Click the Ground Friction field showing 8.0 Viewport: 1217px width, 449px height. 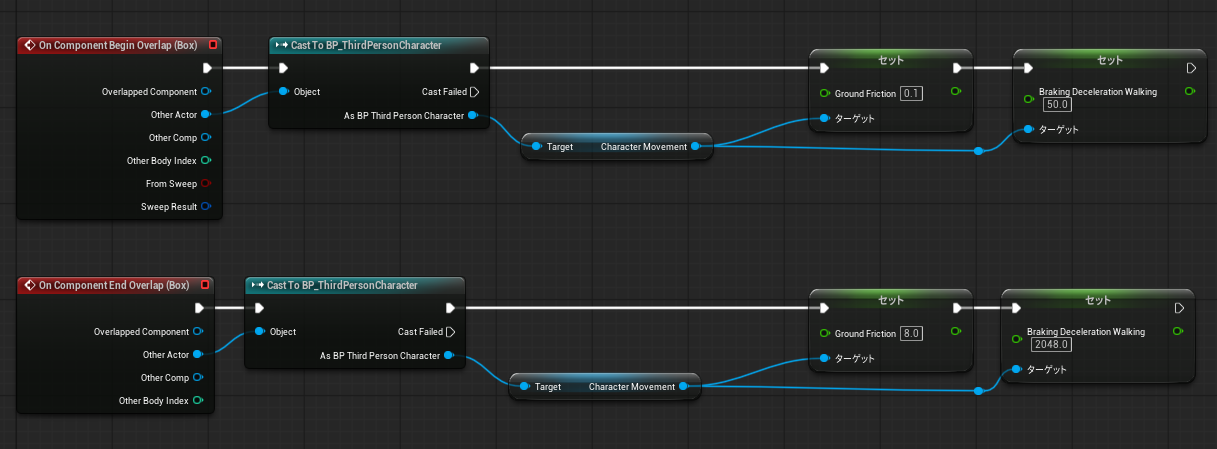tap(911, 333)
